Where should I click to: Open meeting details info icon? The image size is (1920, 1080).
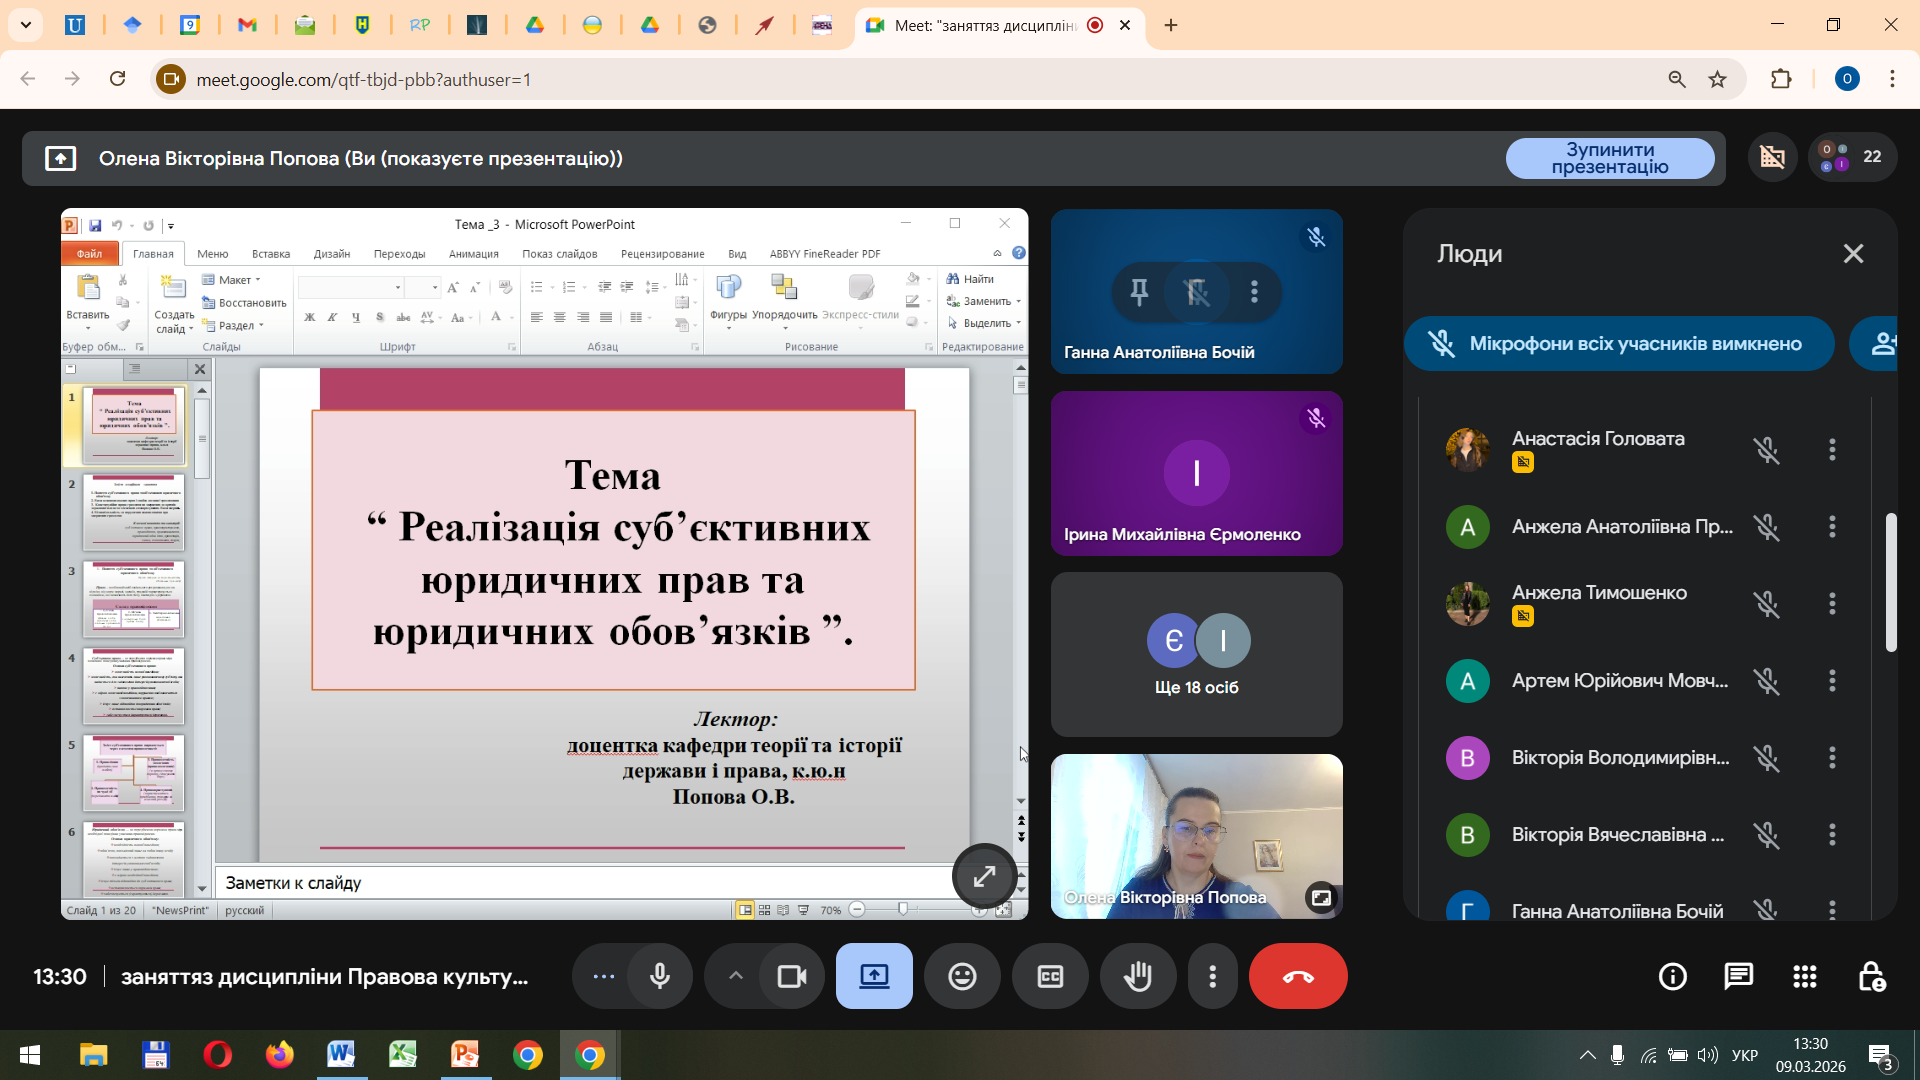pos(1673,977)
